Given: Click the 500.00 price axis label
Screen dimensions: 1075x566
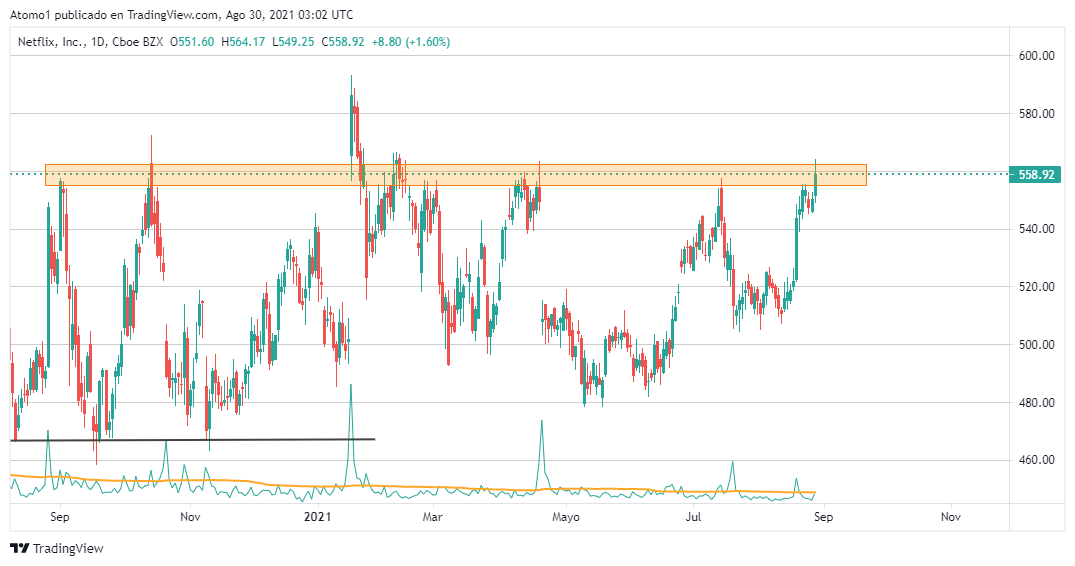Looking at the screenshot, I should [x=1036, y=345].
